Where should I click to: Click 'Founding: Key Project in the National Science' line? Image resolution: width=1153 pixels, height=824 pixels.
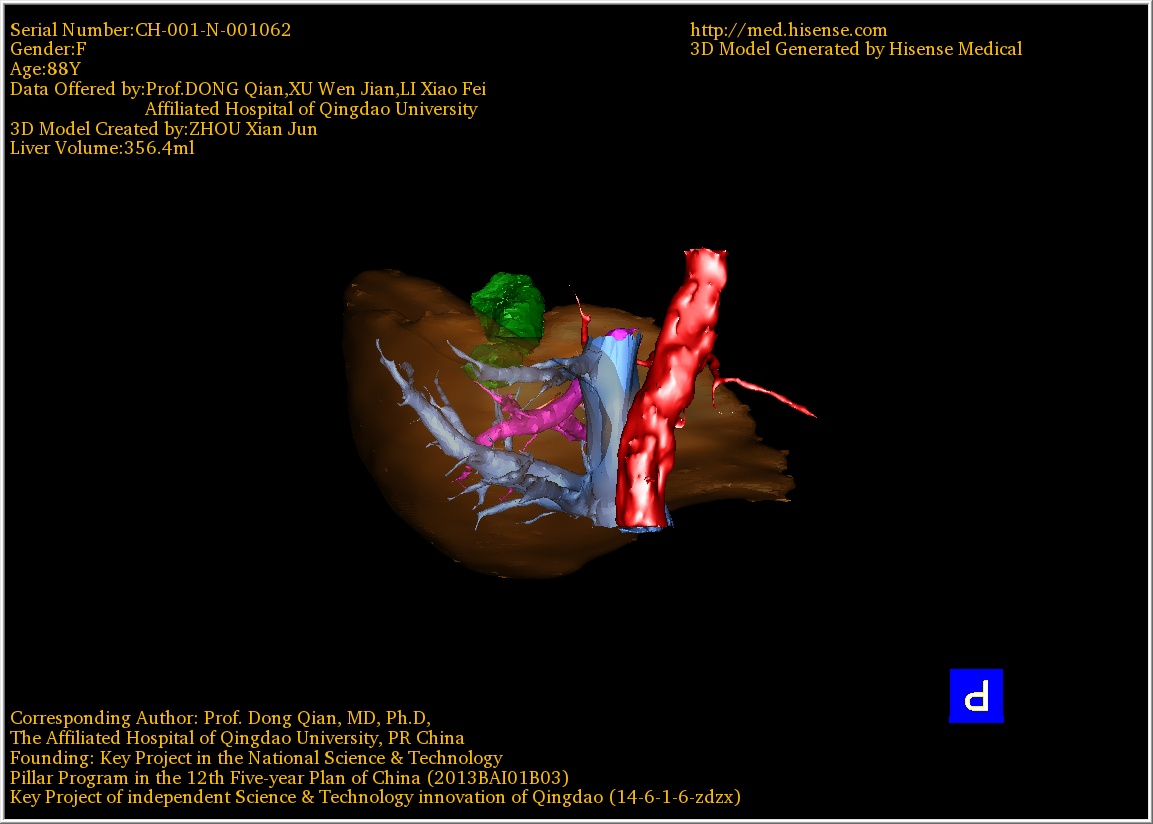256,758
